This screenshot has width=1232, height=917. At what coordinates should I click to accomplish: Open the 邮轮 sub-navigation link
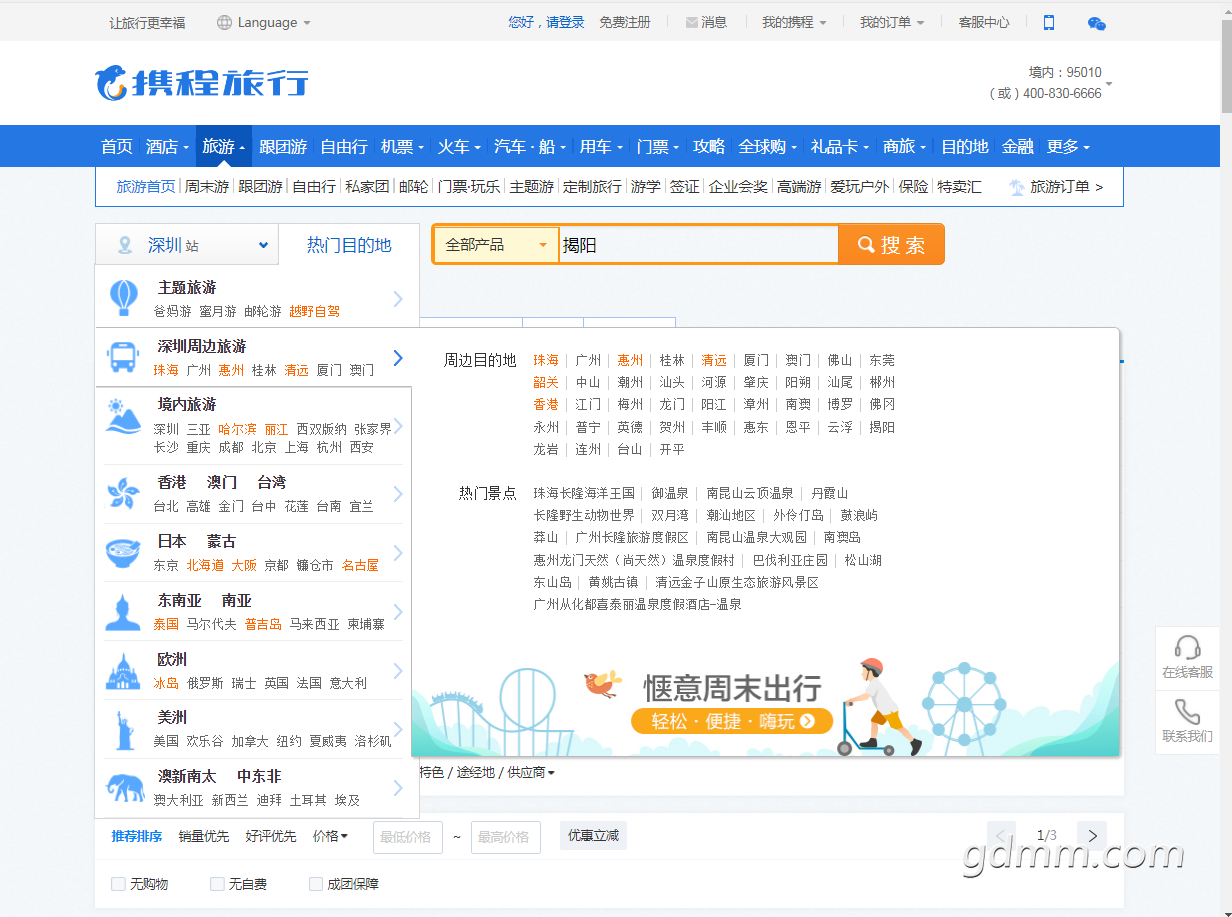413,187
